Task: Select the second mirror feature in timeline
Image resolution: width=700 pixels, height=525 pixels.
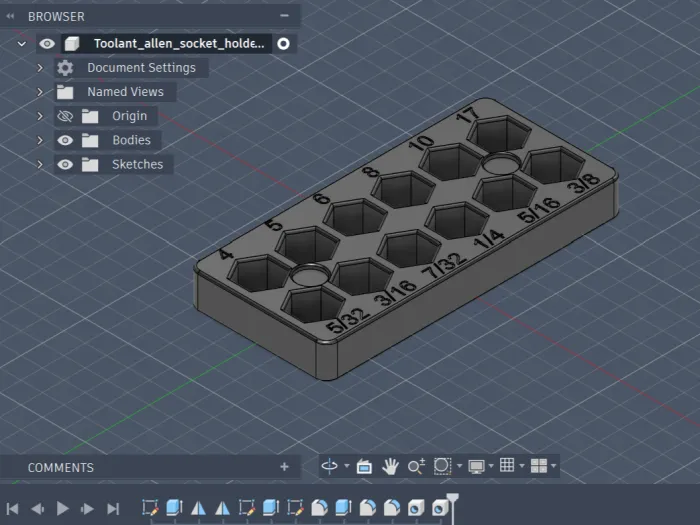Action: click(222, 508)
